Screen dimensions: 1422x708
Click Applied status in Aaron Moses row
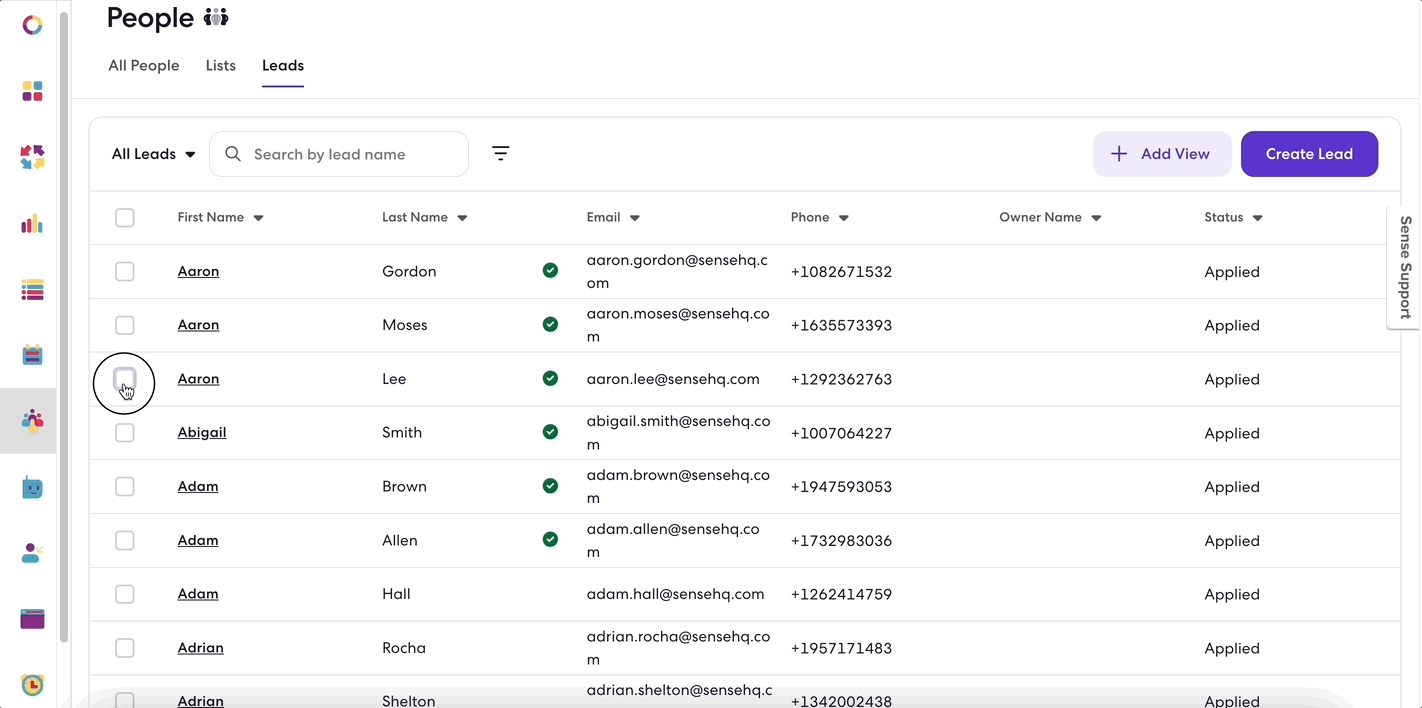[1232, 325]
